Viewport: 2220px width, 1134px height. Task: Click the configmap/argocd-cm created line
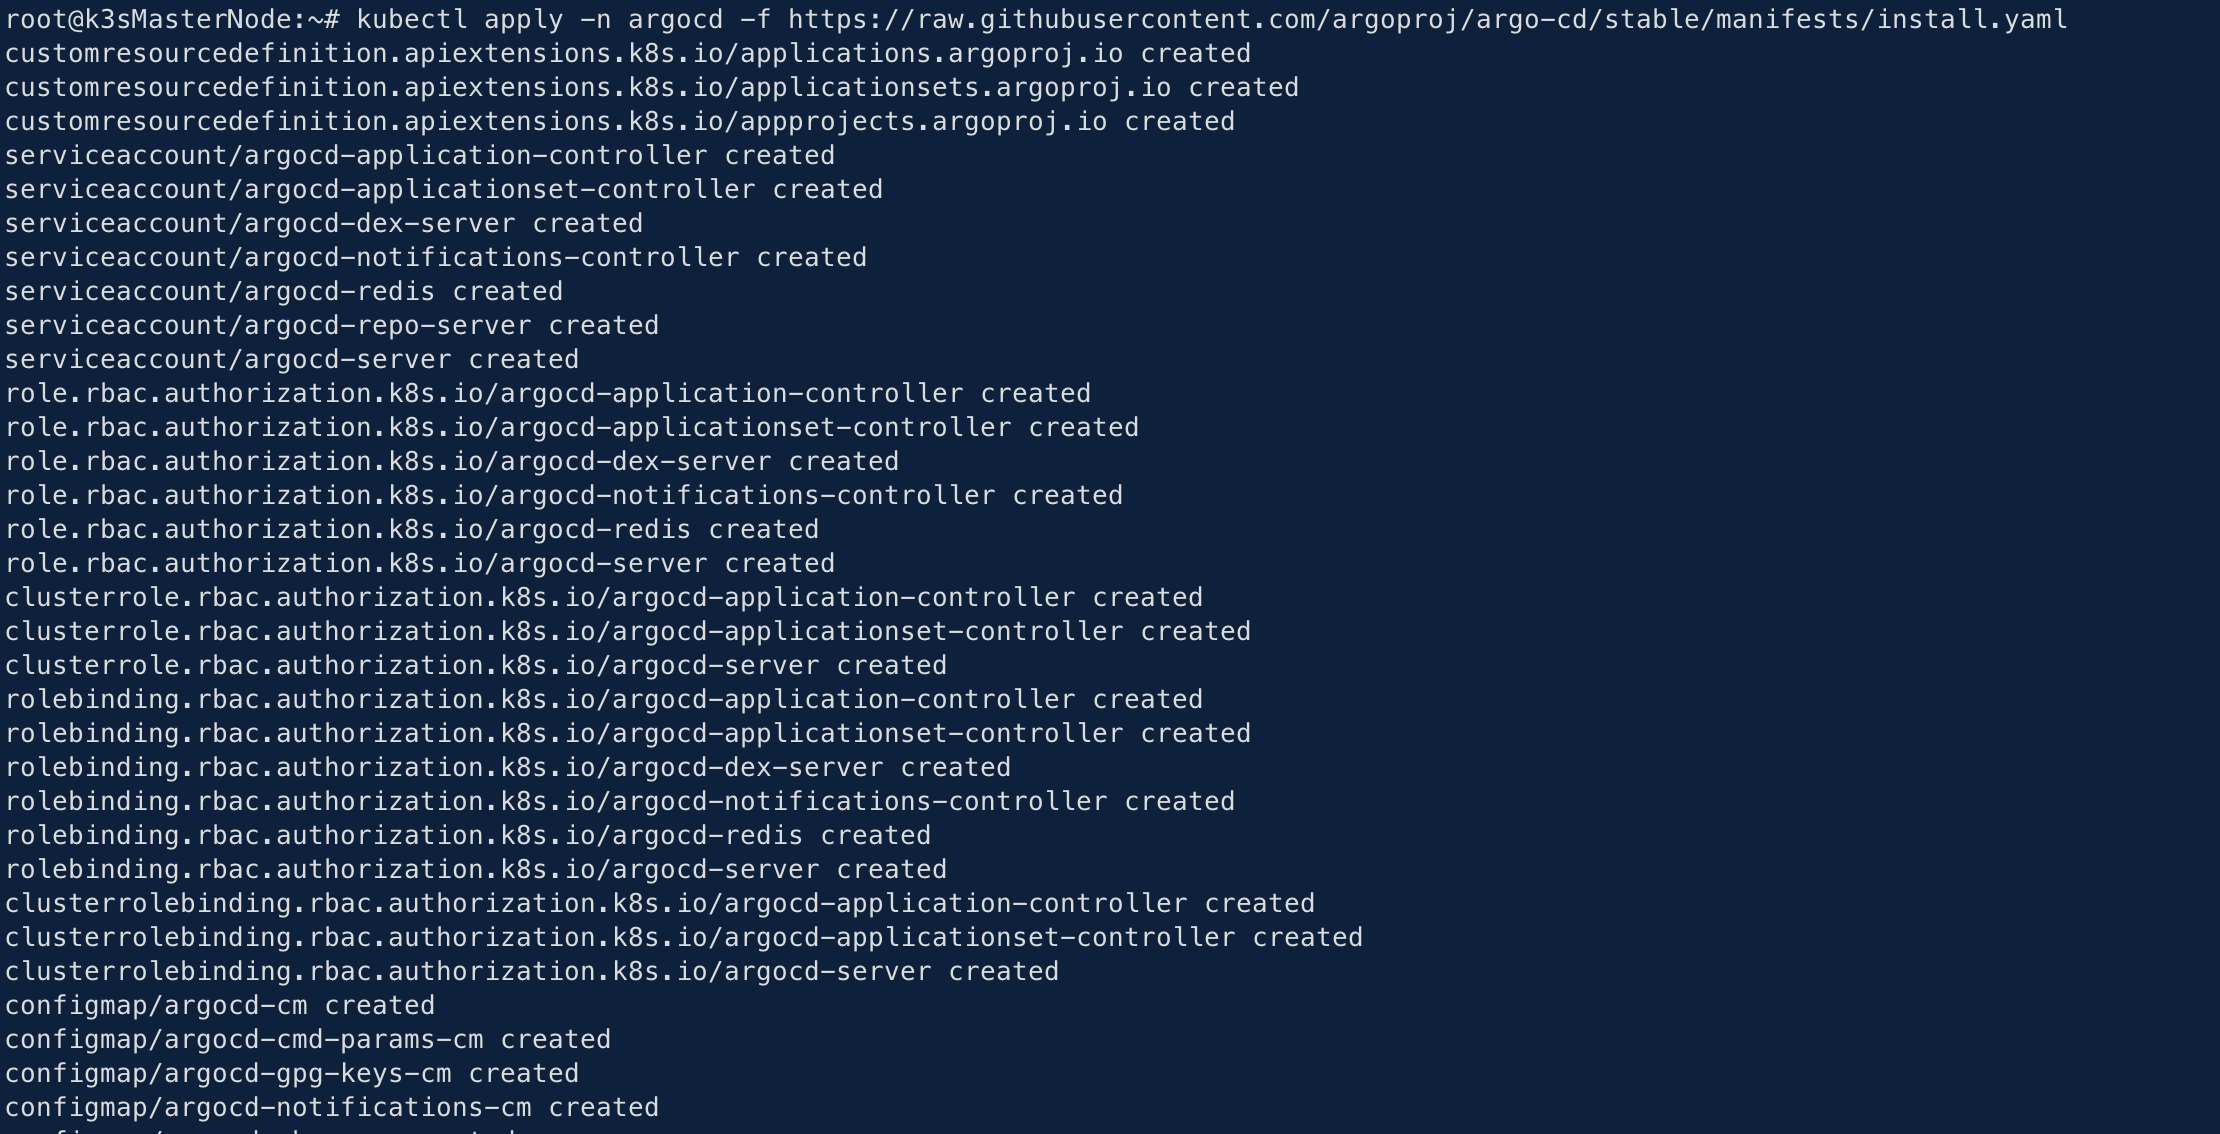[x=219, y=1005]
